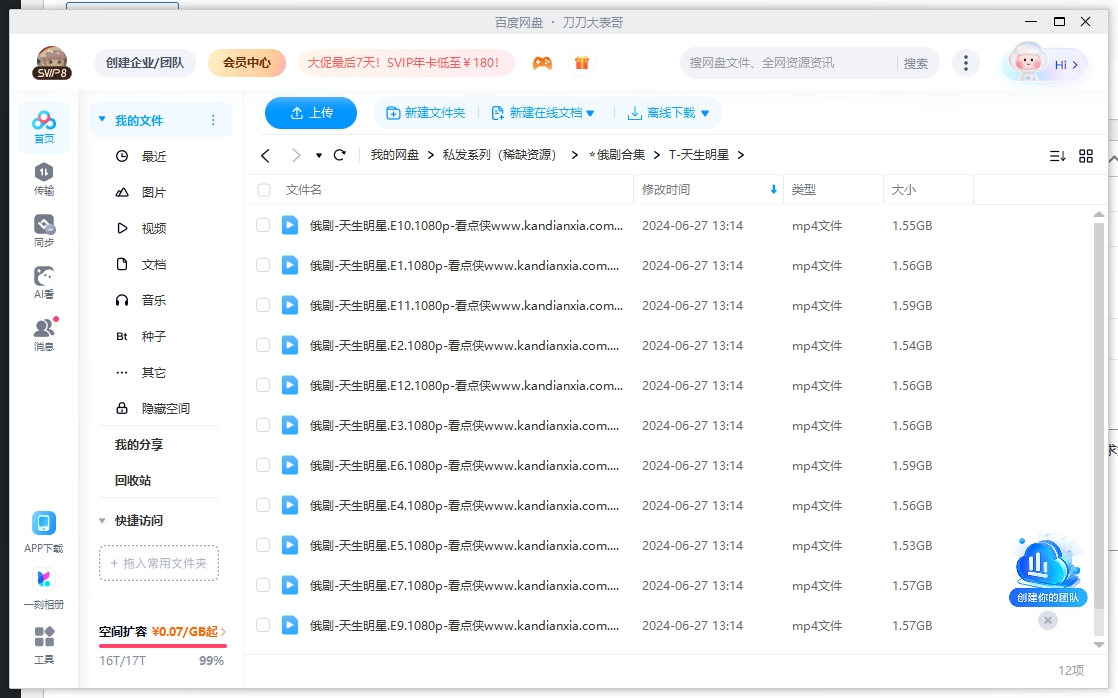Check the 俄剧-天生明星.E10 file checkbox
The image size is (1118, 698).
point(264,226)
